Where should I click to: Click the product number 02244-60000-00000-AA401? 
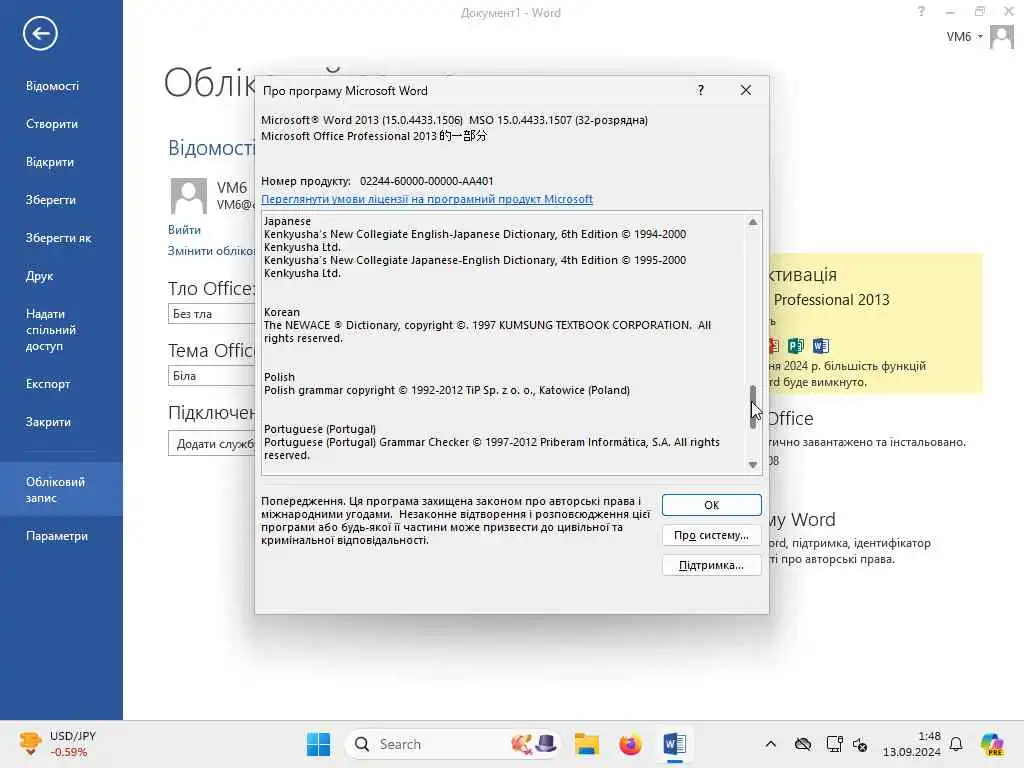coord(426,181)
